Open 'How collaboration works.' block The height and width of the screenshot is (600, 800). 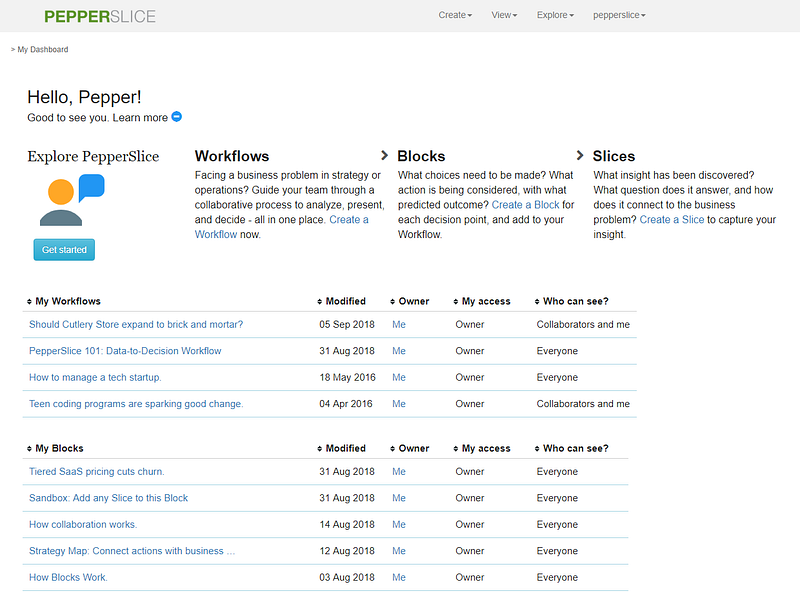(x=83, y=524)
